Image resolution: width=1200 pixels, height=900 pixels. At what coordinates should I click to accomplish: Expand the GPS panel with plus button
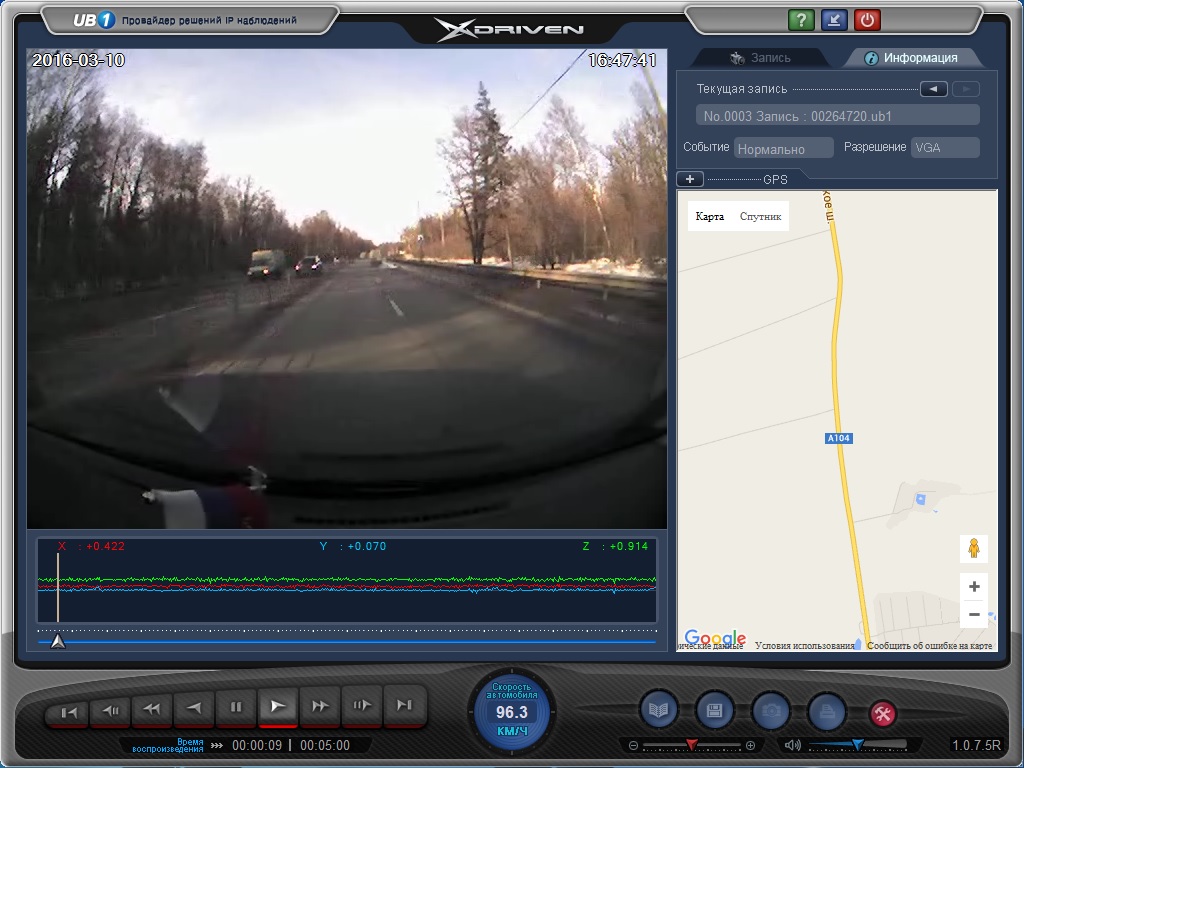[690, 179]
